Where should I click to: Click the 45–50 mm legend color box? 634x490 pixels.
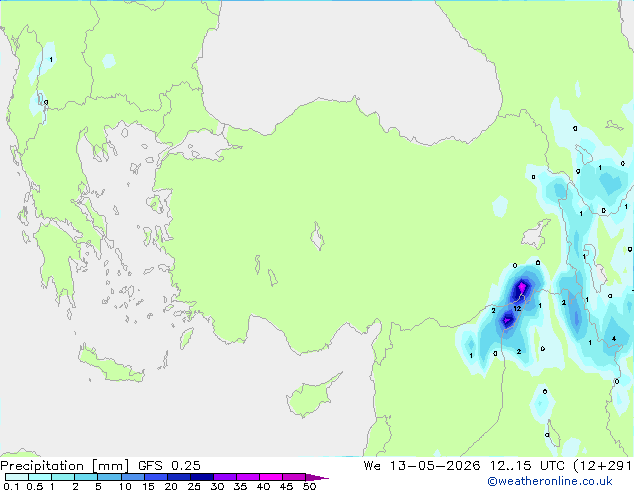(x=294, y=477)
